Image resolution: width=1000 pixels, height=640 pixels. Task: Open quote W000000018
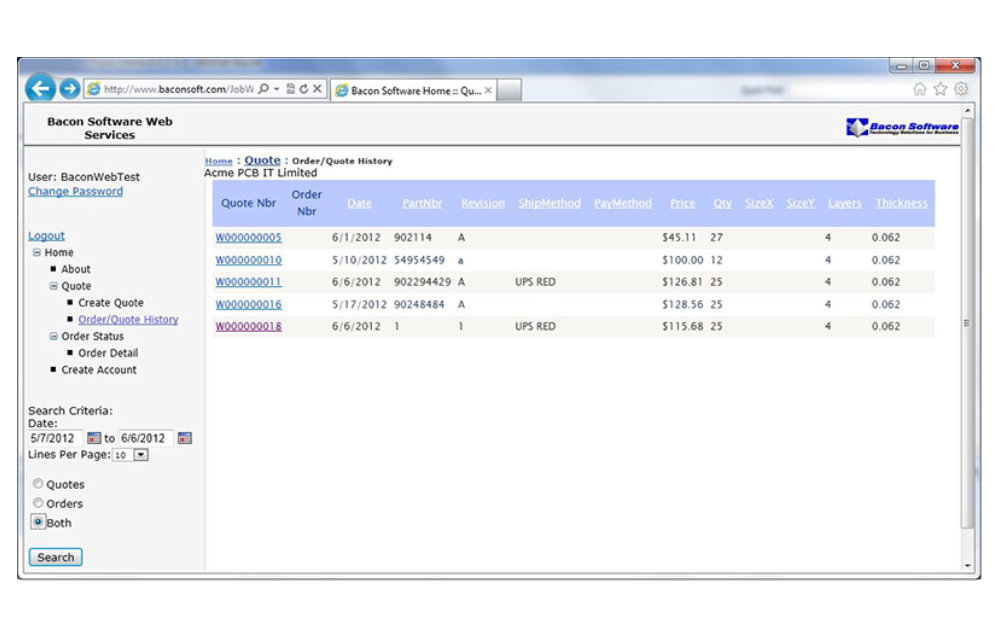(x=248, y=326)
